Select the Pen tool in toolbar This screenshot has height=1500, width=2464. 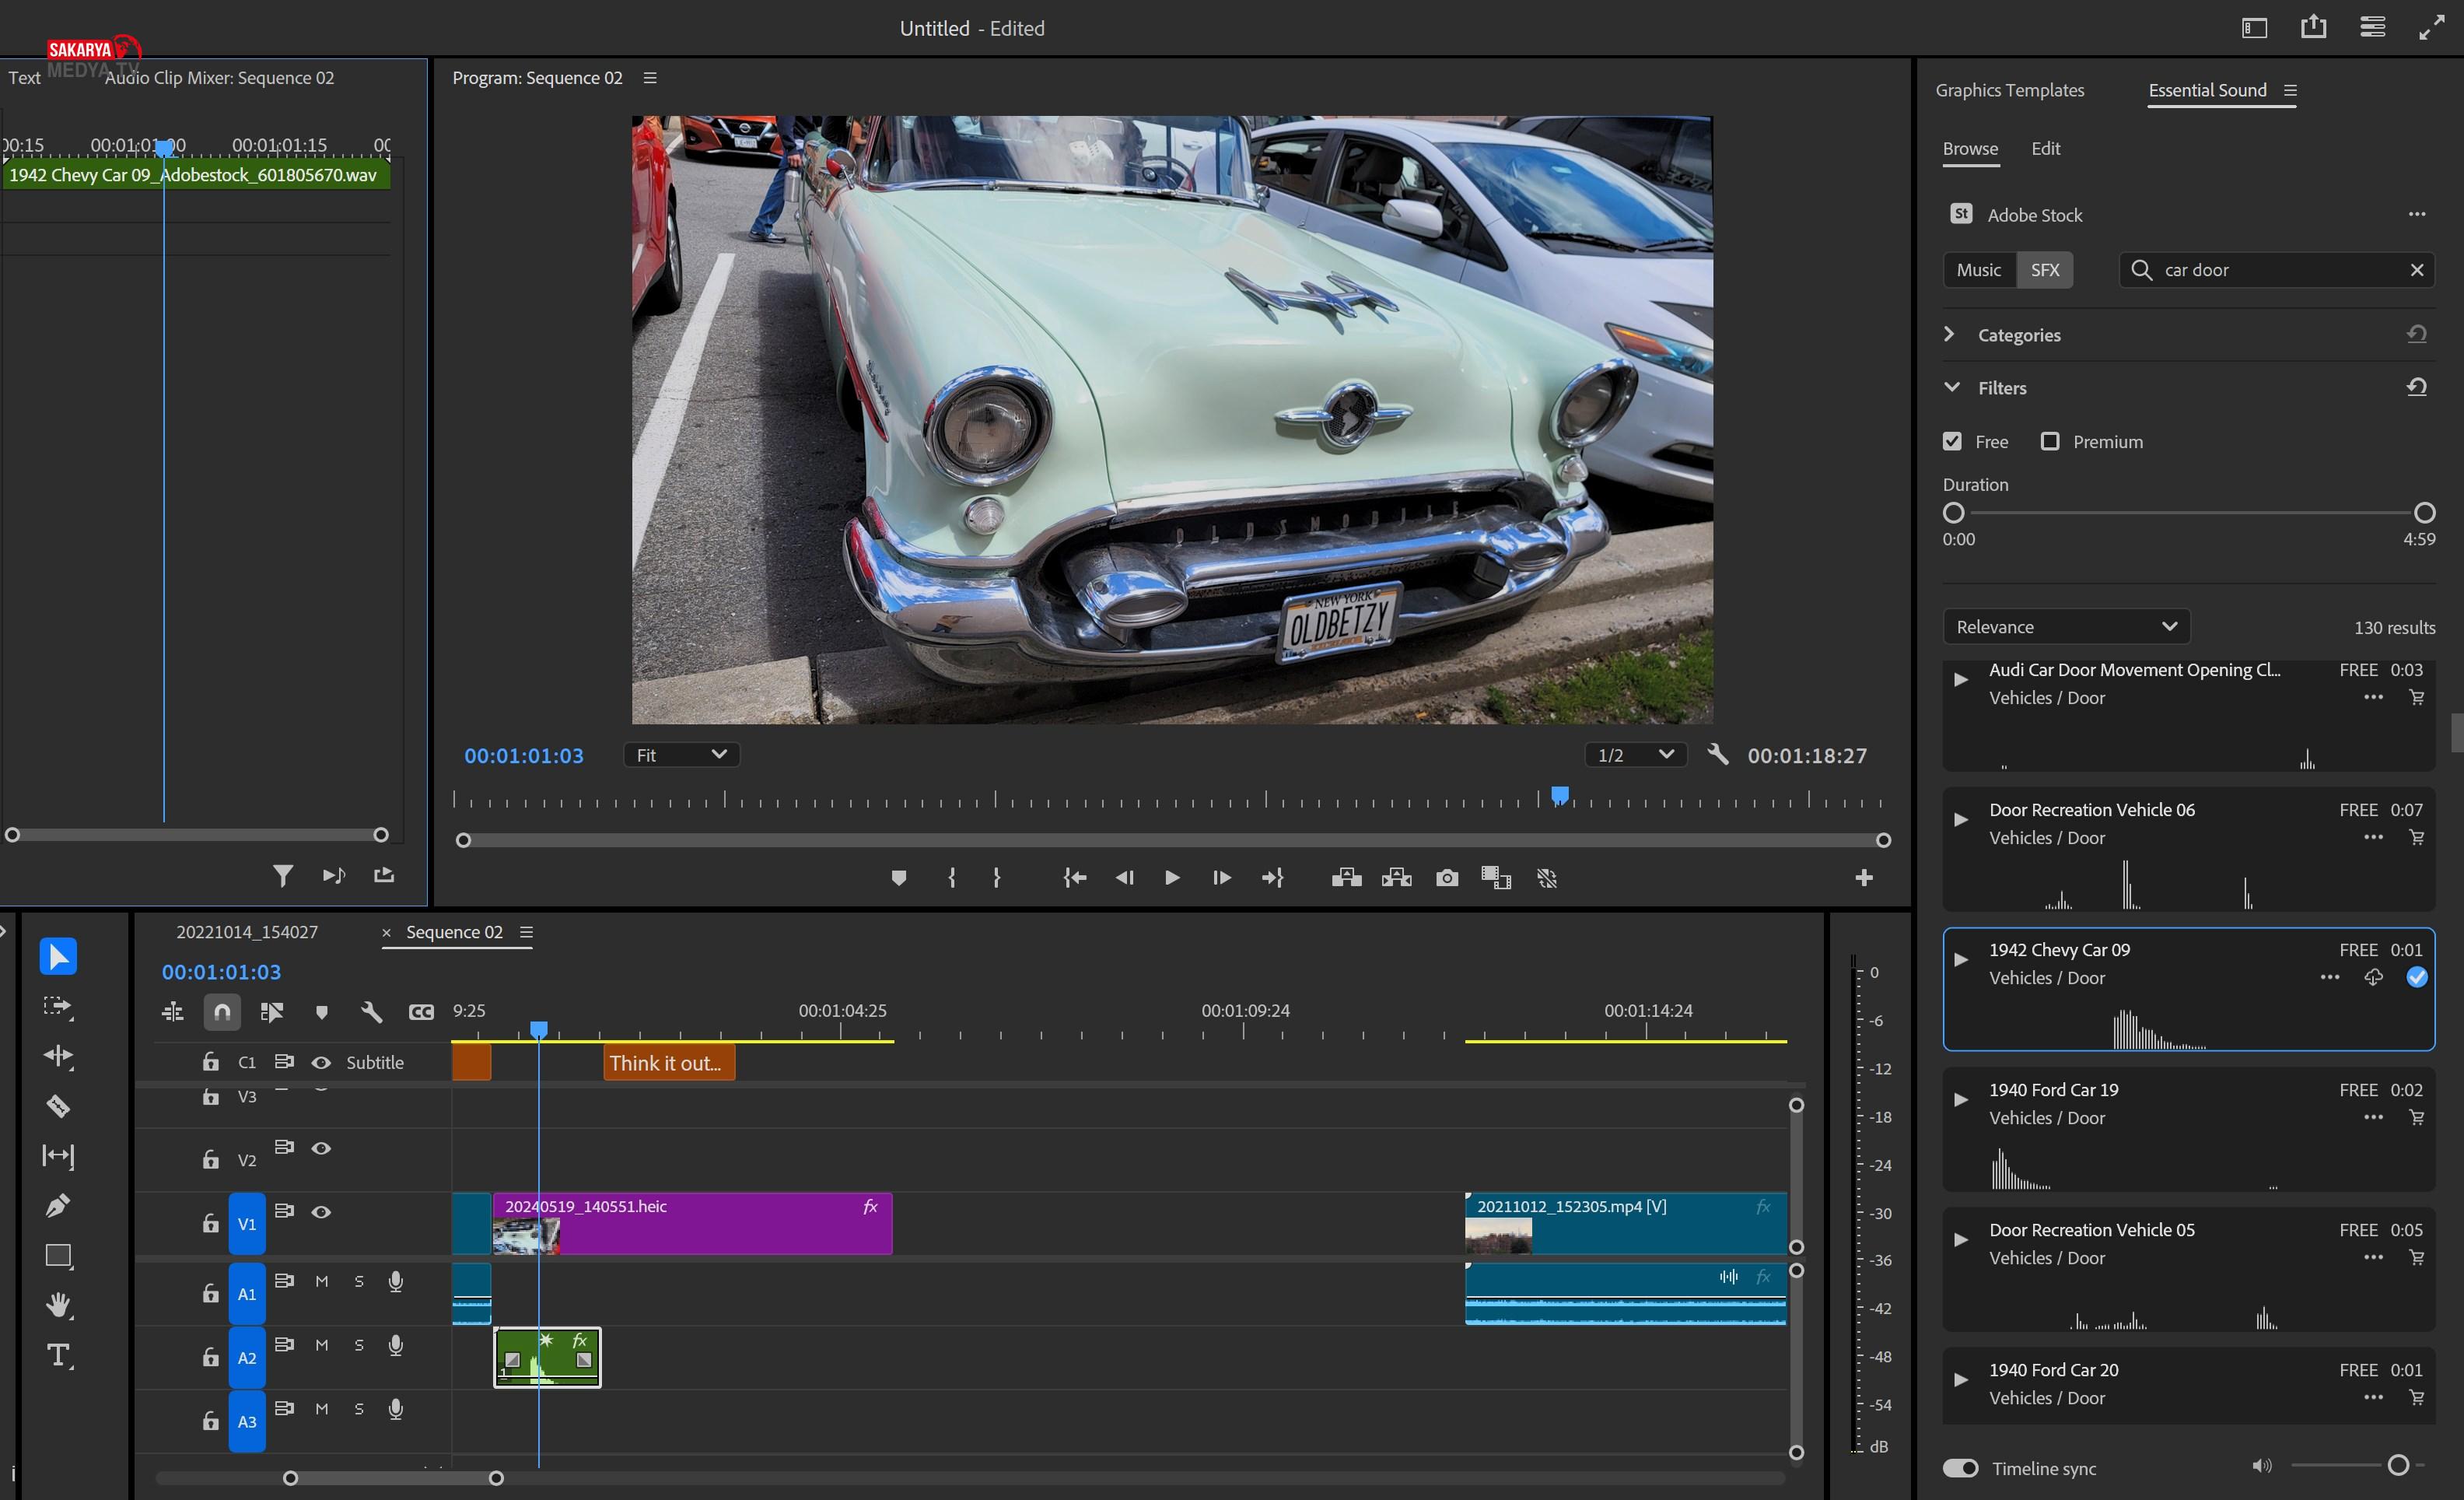point(57,1205)
